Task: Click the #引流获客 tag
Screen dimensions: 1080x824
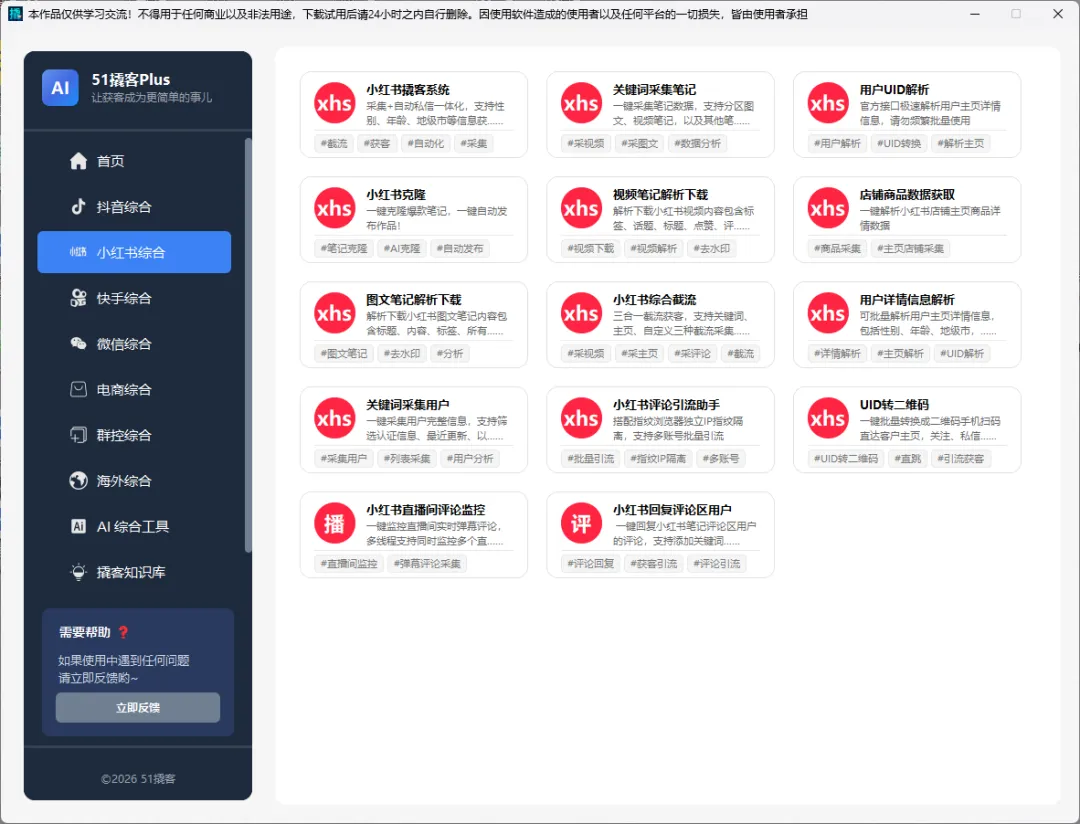Action: 961,458
